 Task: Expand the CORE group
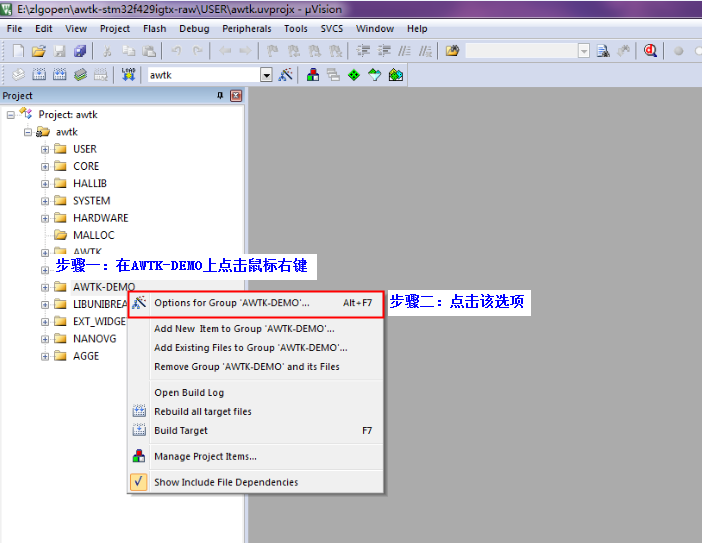(45, 167)
